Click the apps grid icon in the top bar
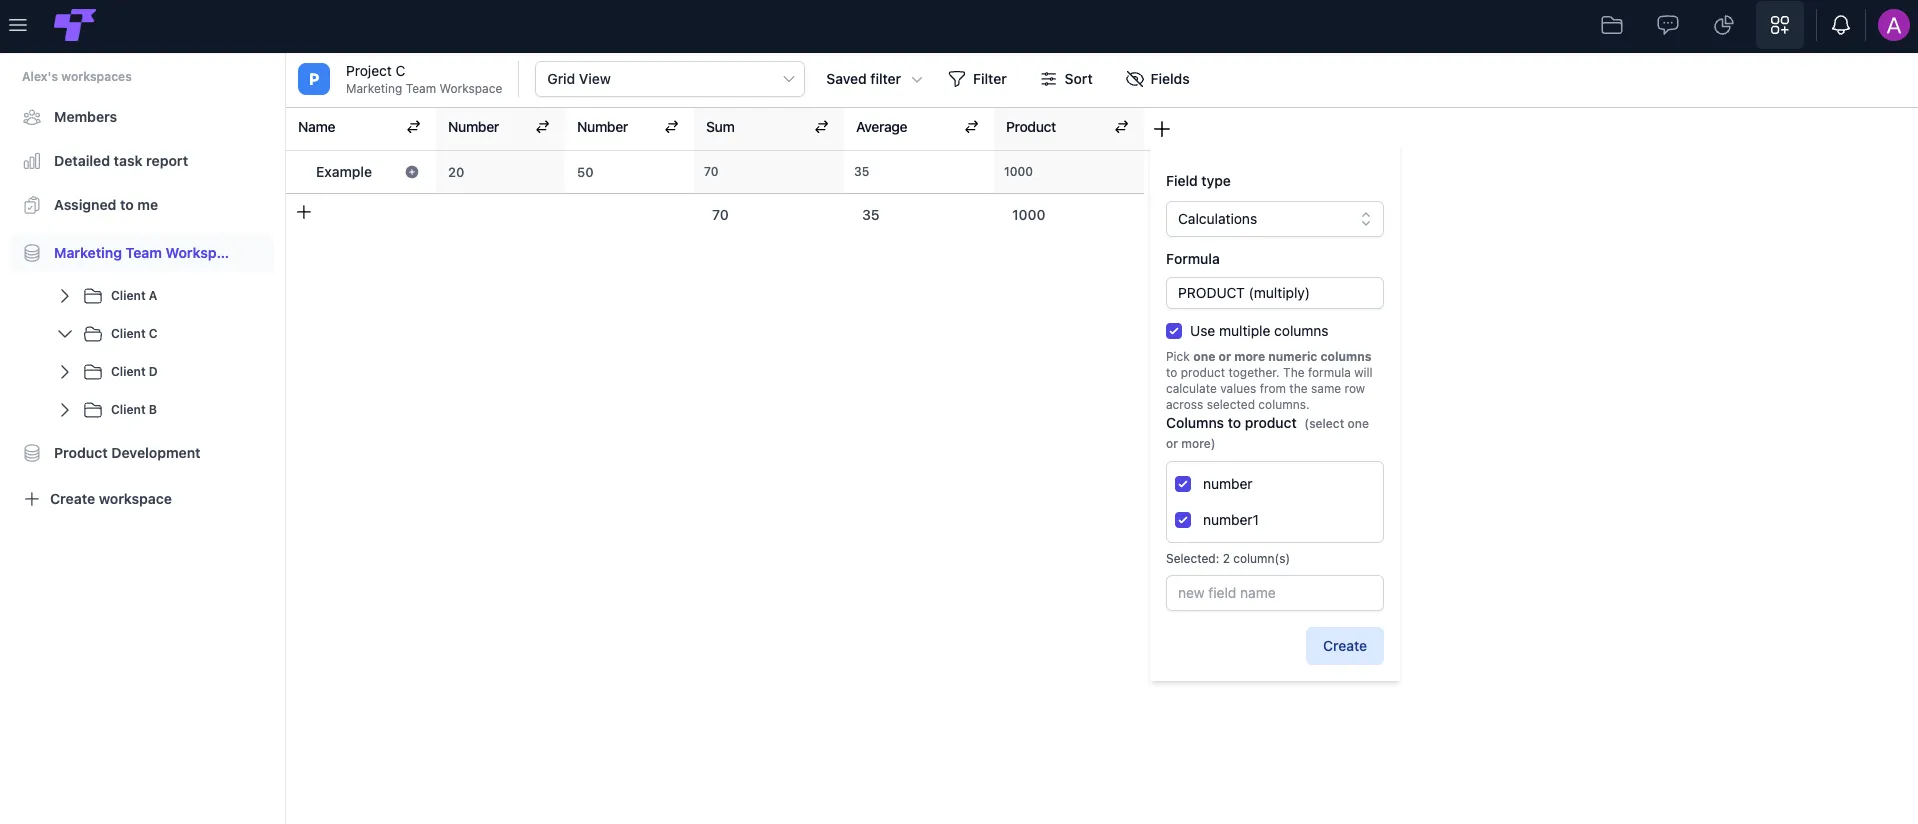 click(x=1780, y=25)
